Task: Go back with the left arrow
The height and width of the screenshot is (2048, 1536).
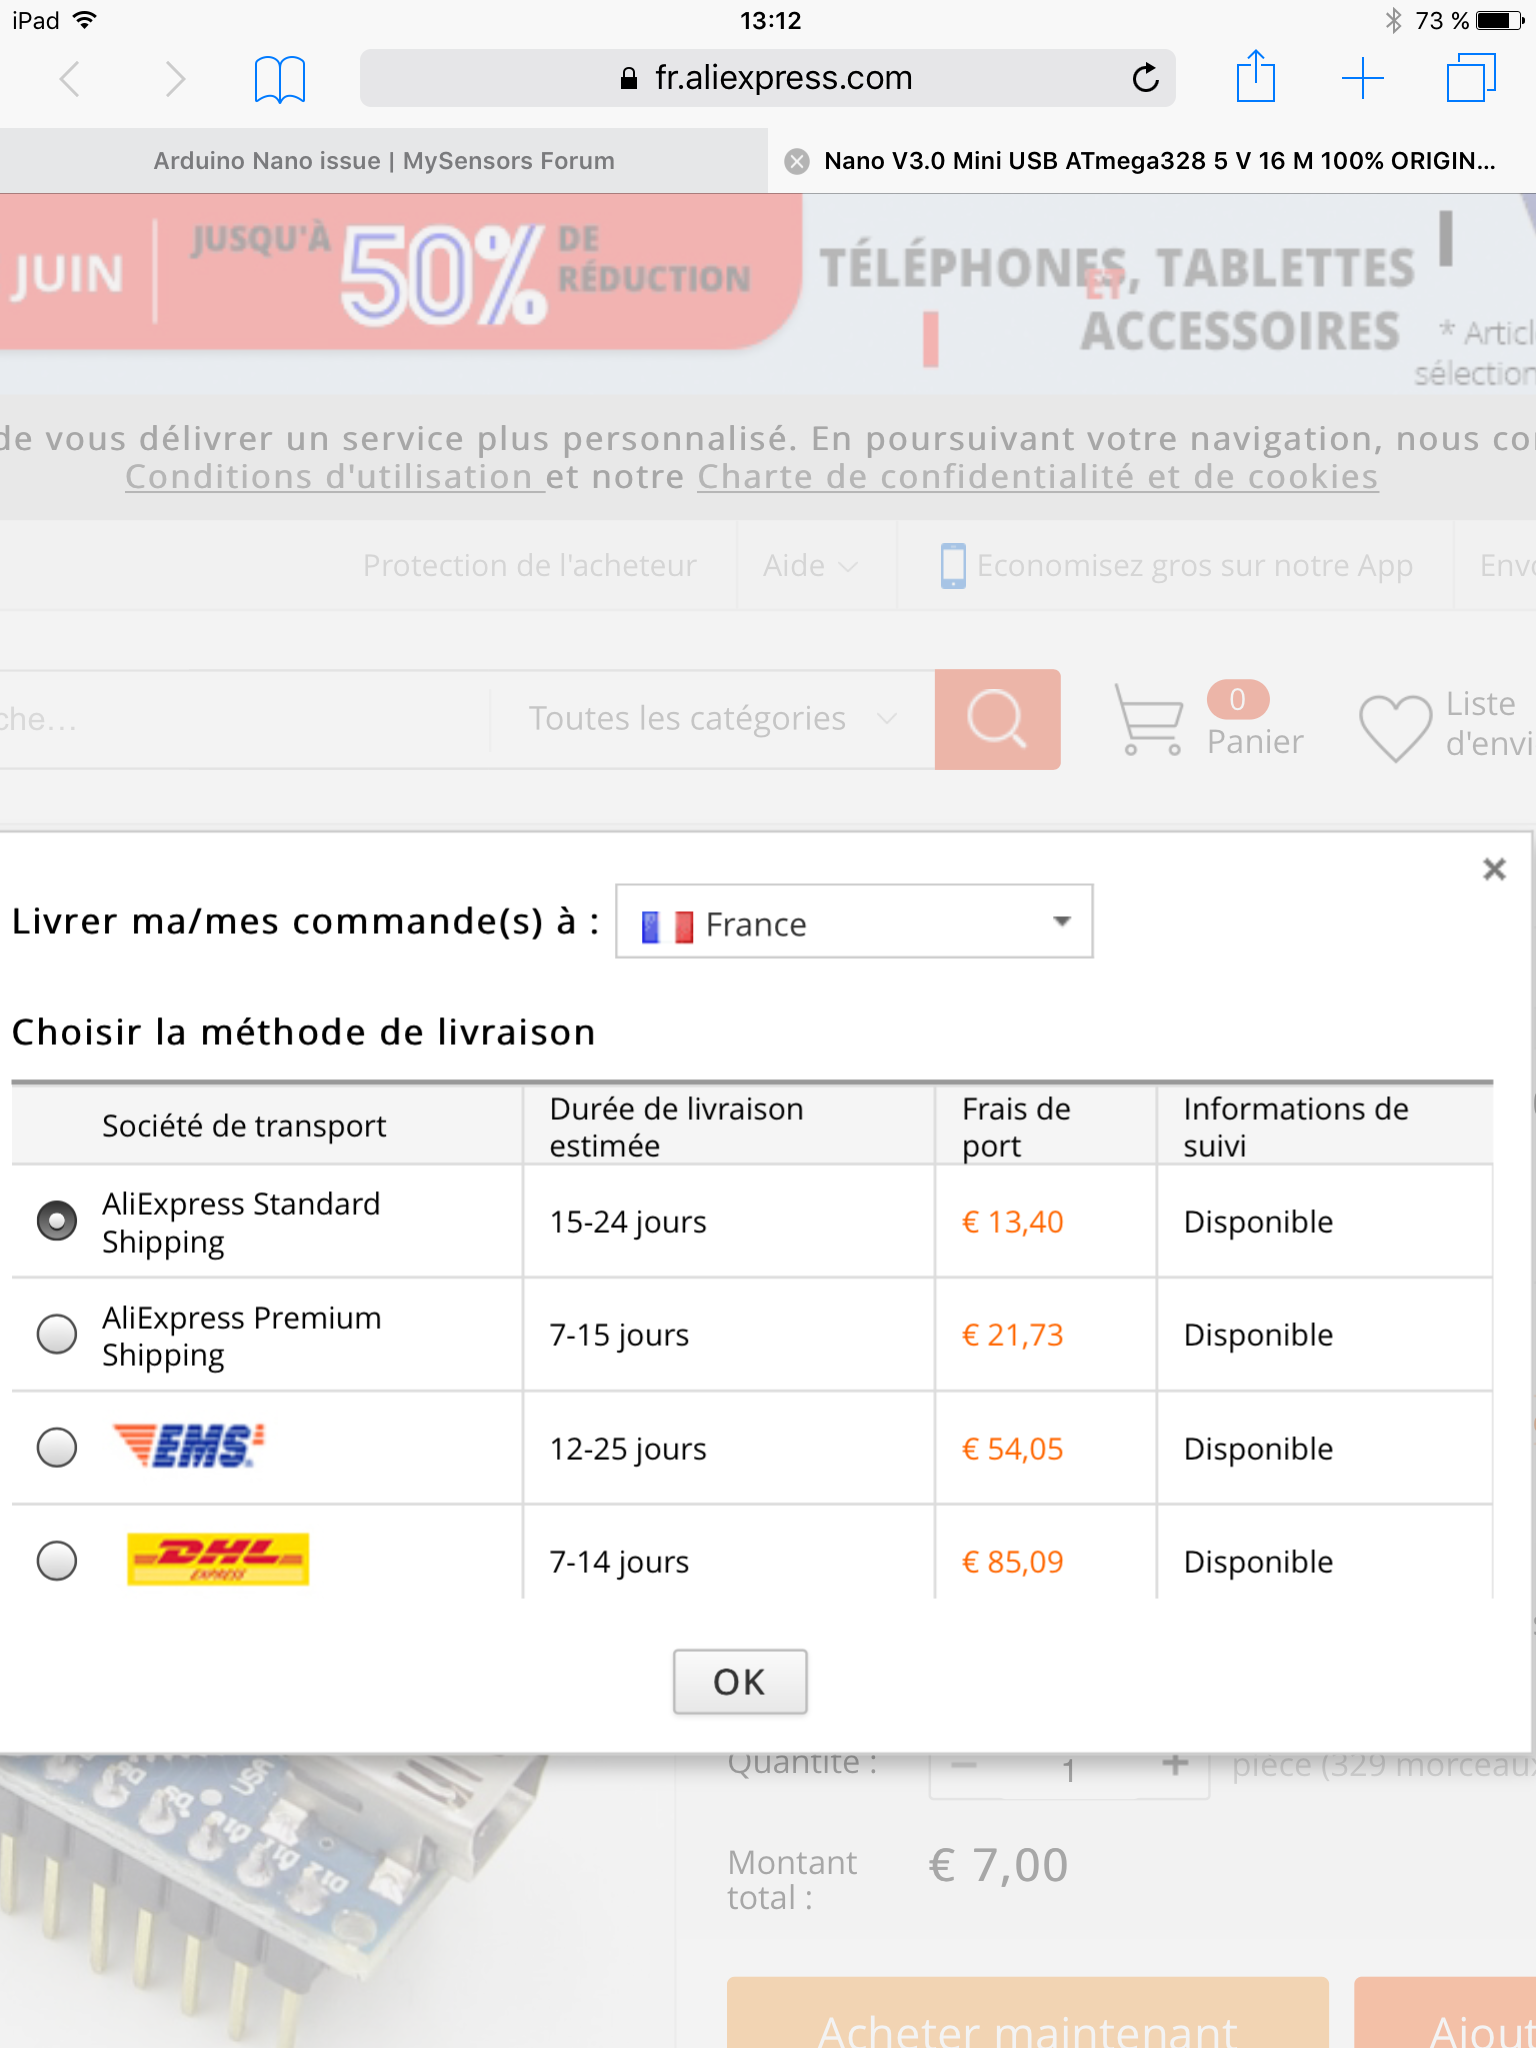Action: click(x=69, y=79)
